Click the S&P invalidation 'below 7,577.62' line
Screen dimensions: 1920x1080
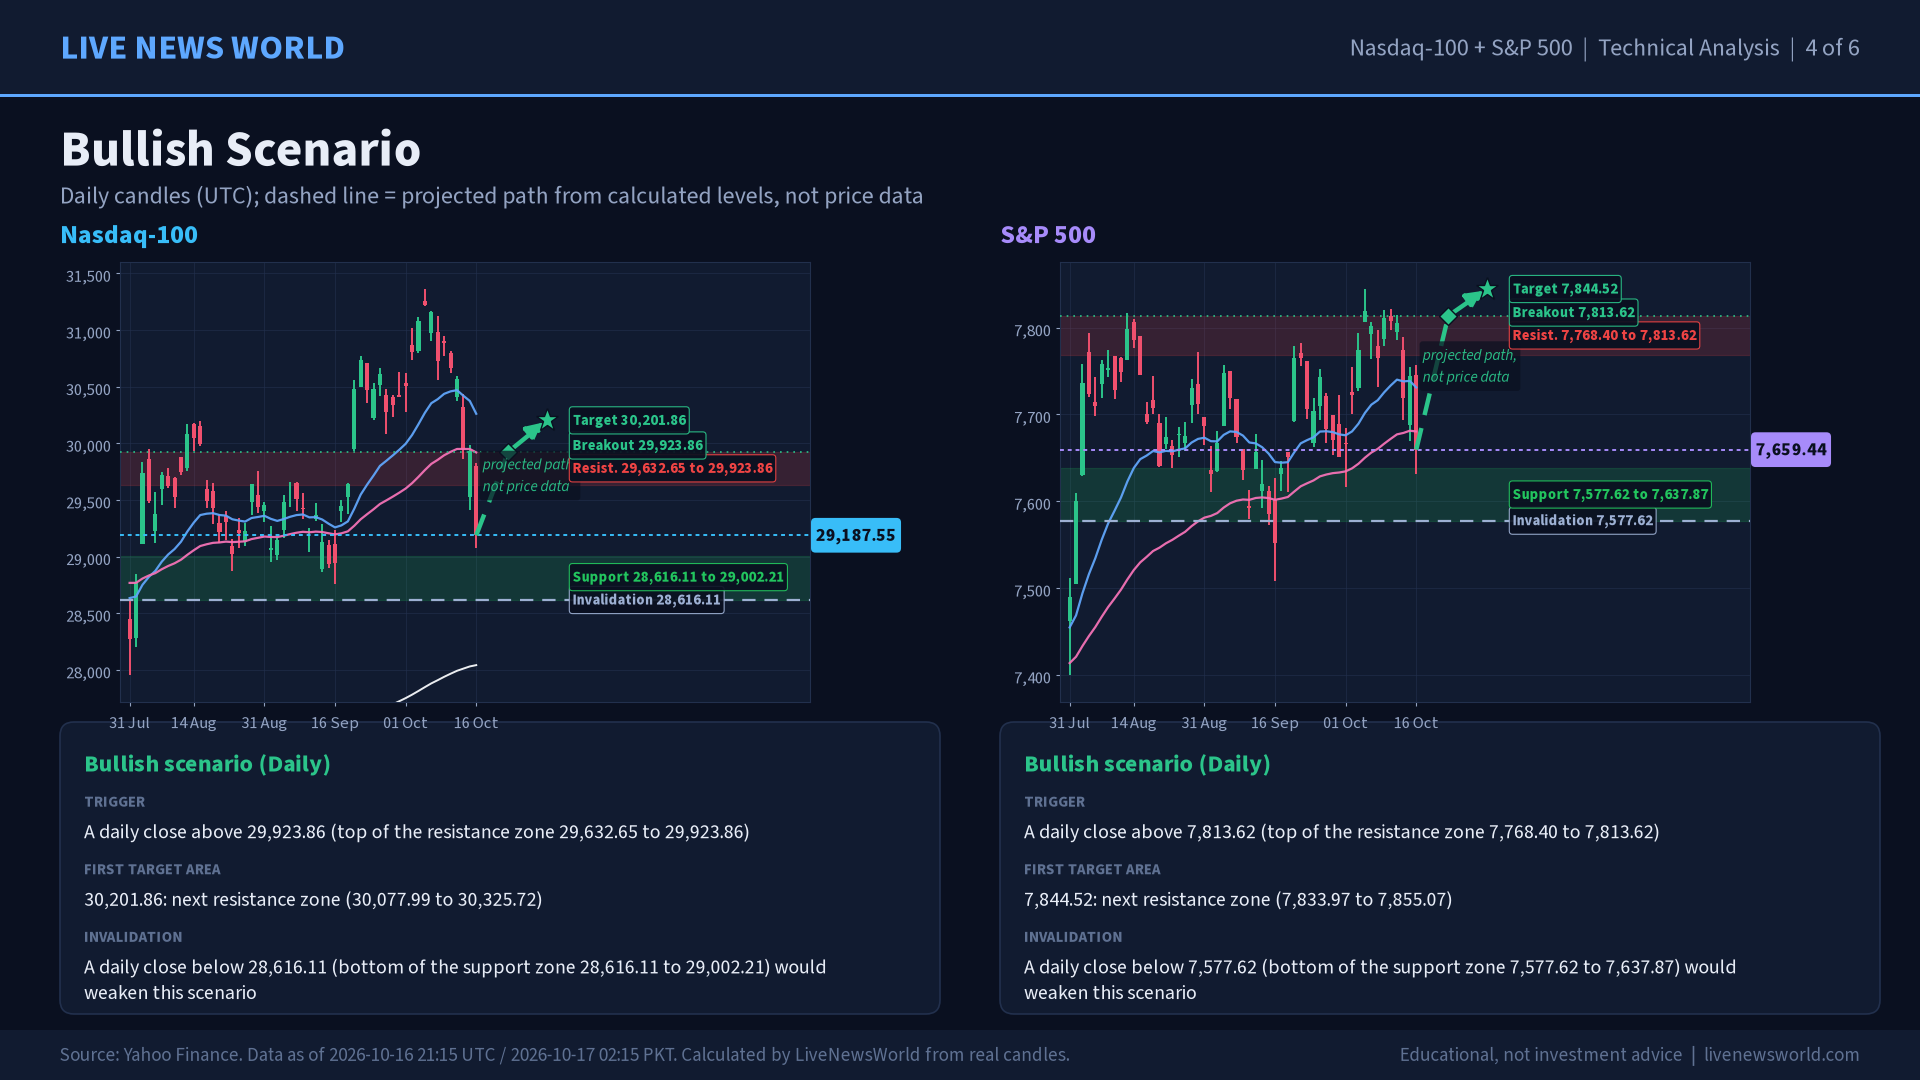pyautogui.click(x=1380, y=980)
